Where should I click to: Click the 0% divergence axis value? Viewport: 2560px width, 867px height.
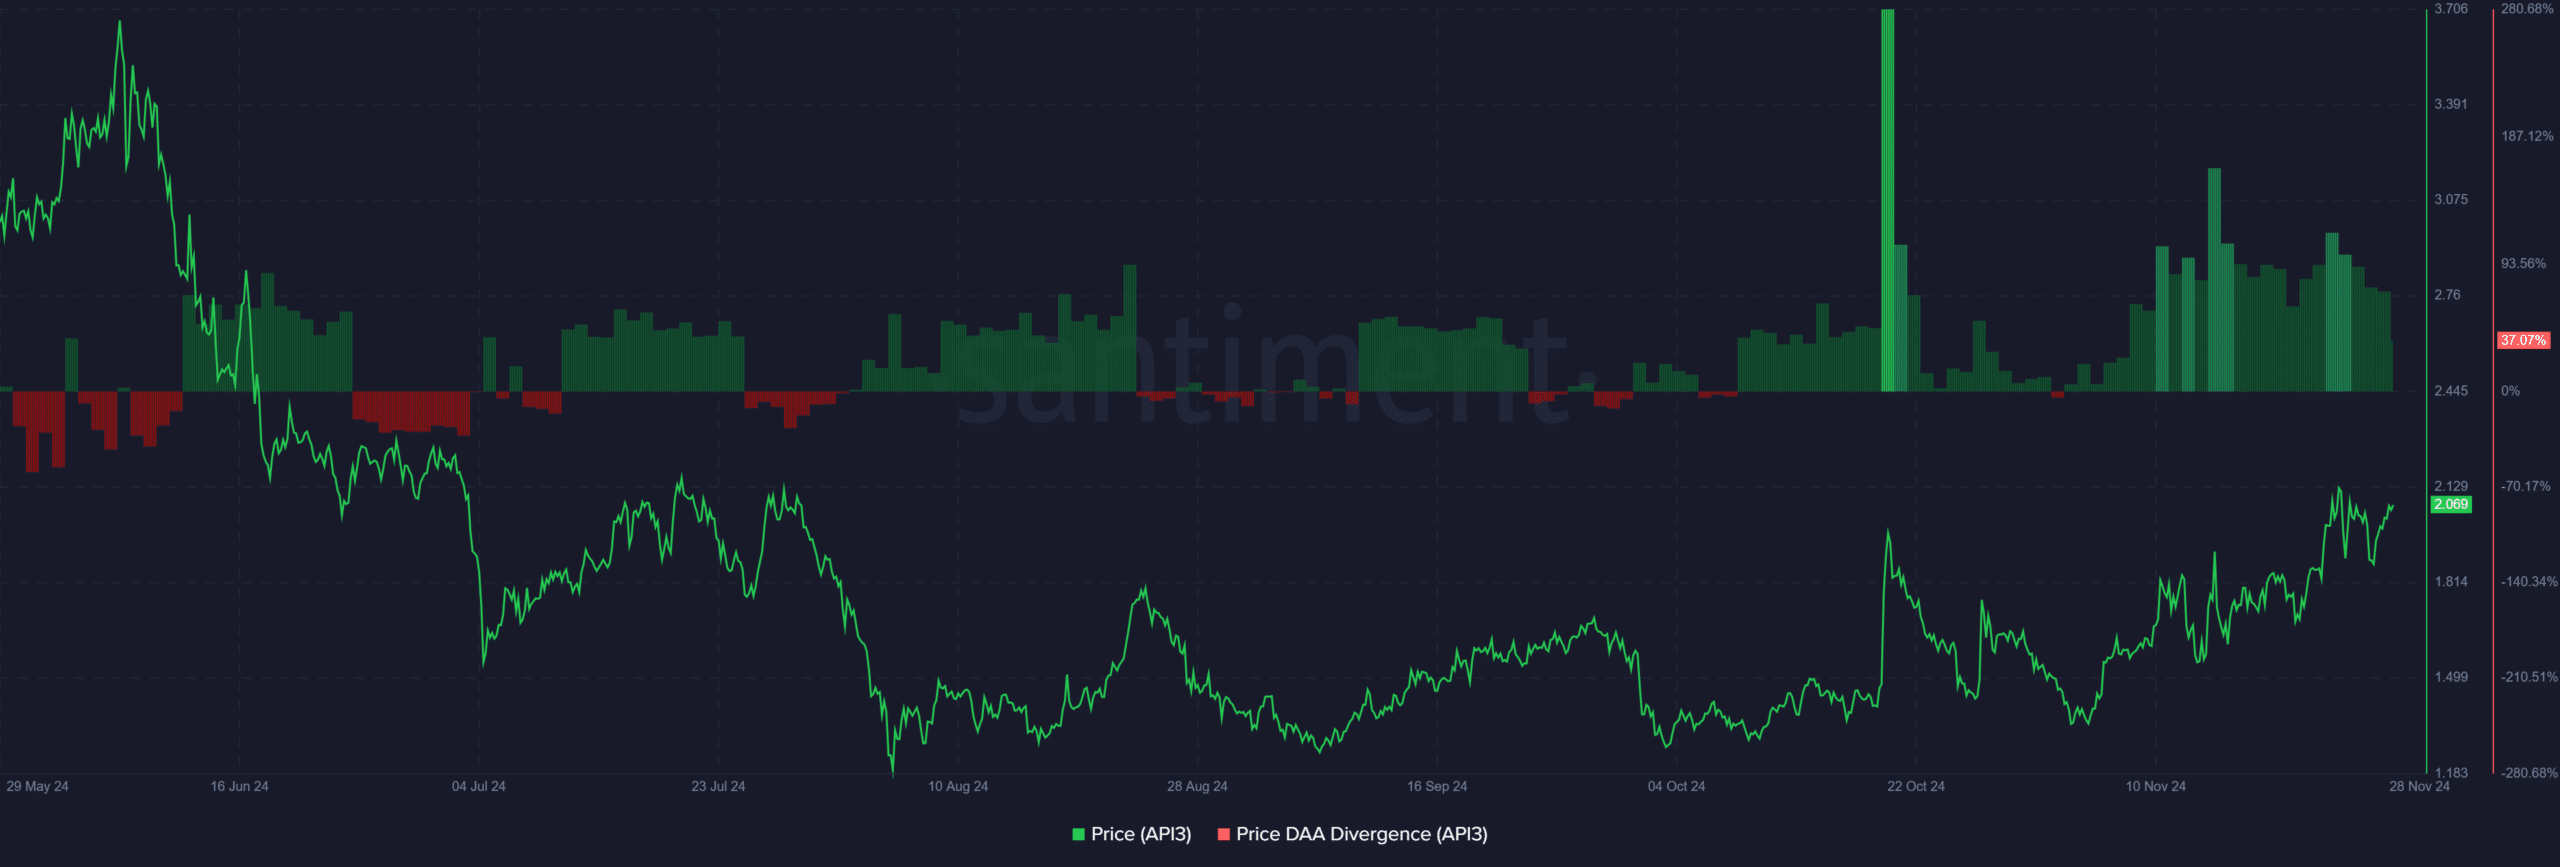coord(2510,391)
